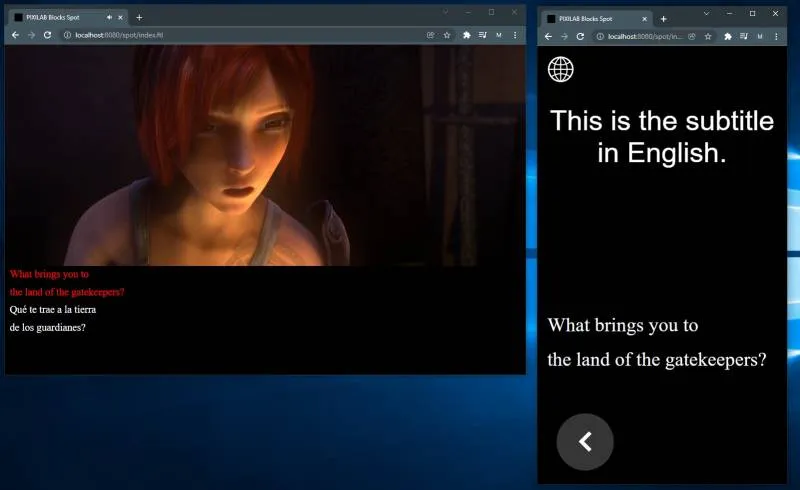Open Extensions puzzle icon in left window

coord(466,35)
